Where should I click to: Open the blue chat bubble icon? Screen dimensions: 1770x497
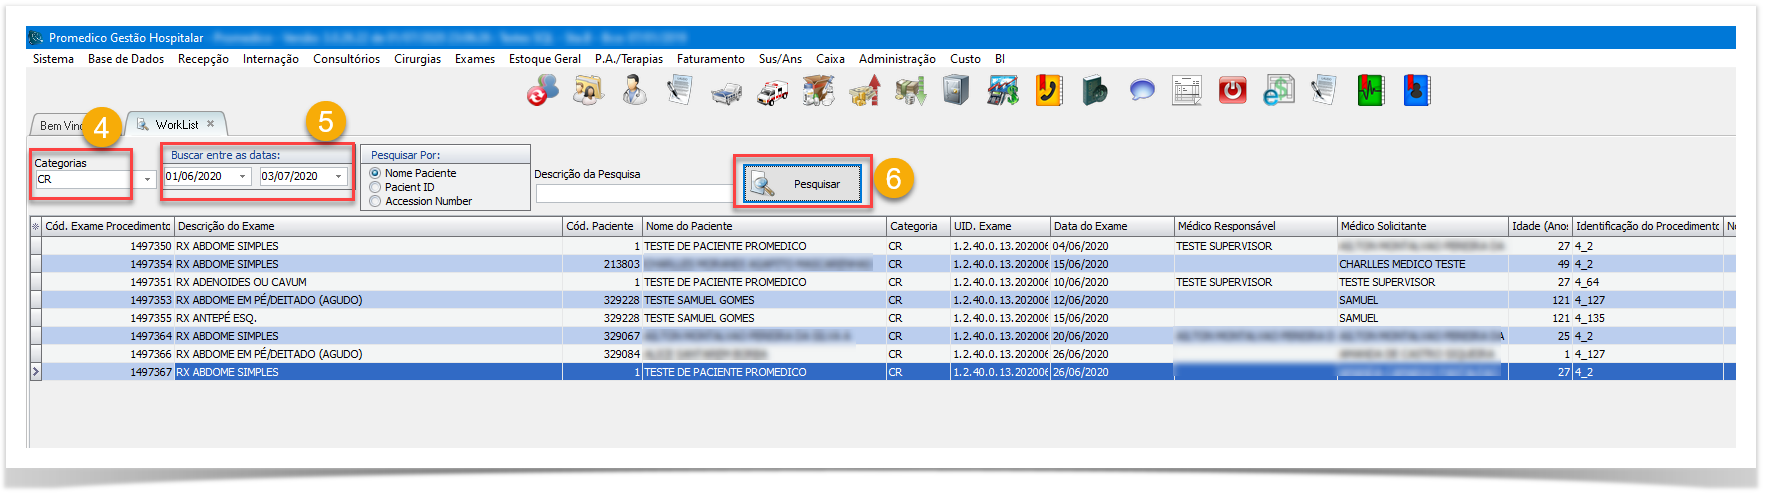[x=1141, y=91]
